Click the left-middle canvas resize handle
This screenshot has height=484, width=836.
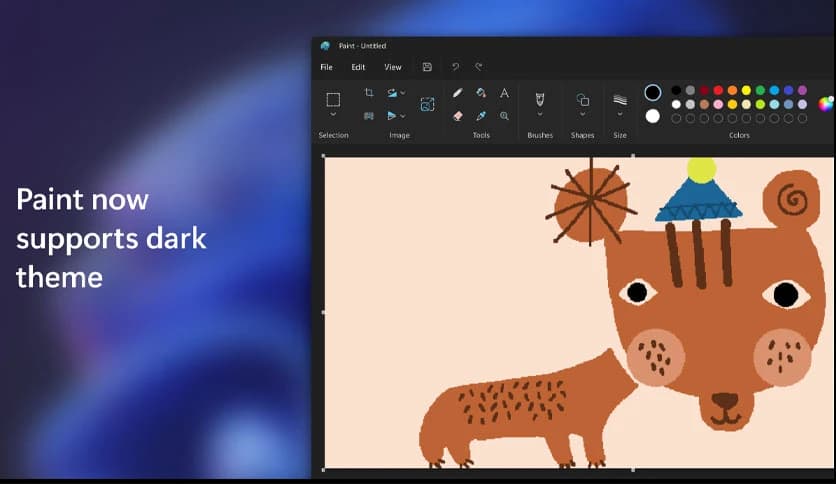pos(324,312)
